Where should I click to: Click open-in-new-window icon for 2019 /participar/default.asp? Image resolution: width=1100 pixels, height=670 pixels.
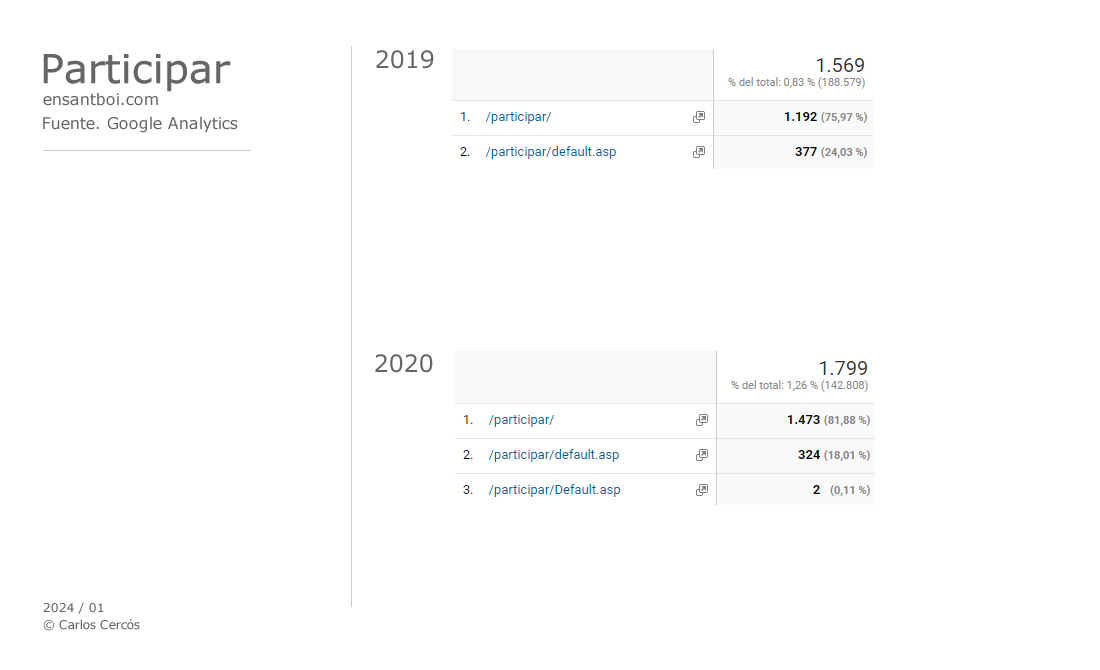tap(699, 152)
